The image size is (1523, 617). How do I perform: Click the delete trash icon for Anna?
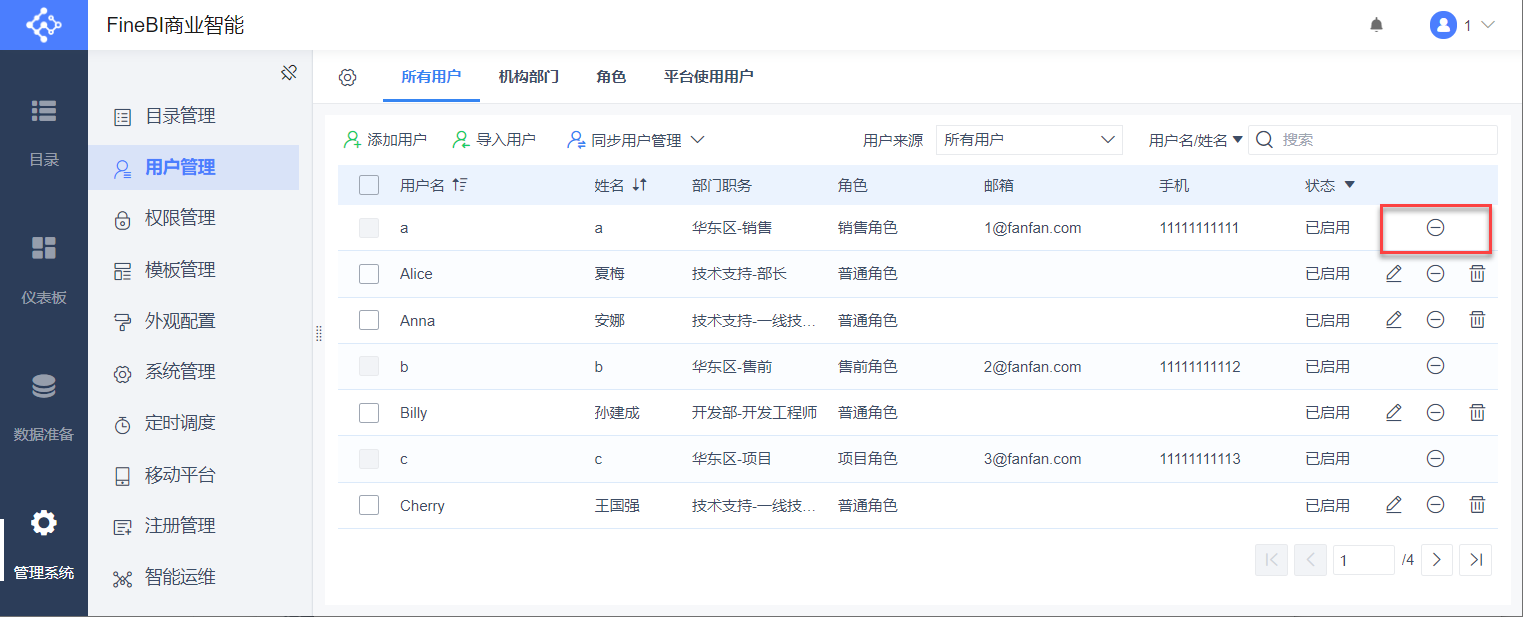coord(1477,320)
